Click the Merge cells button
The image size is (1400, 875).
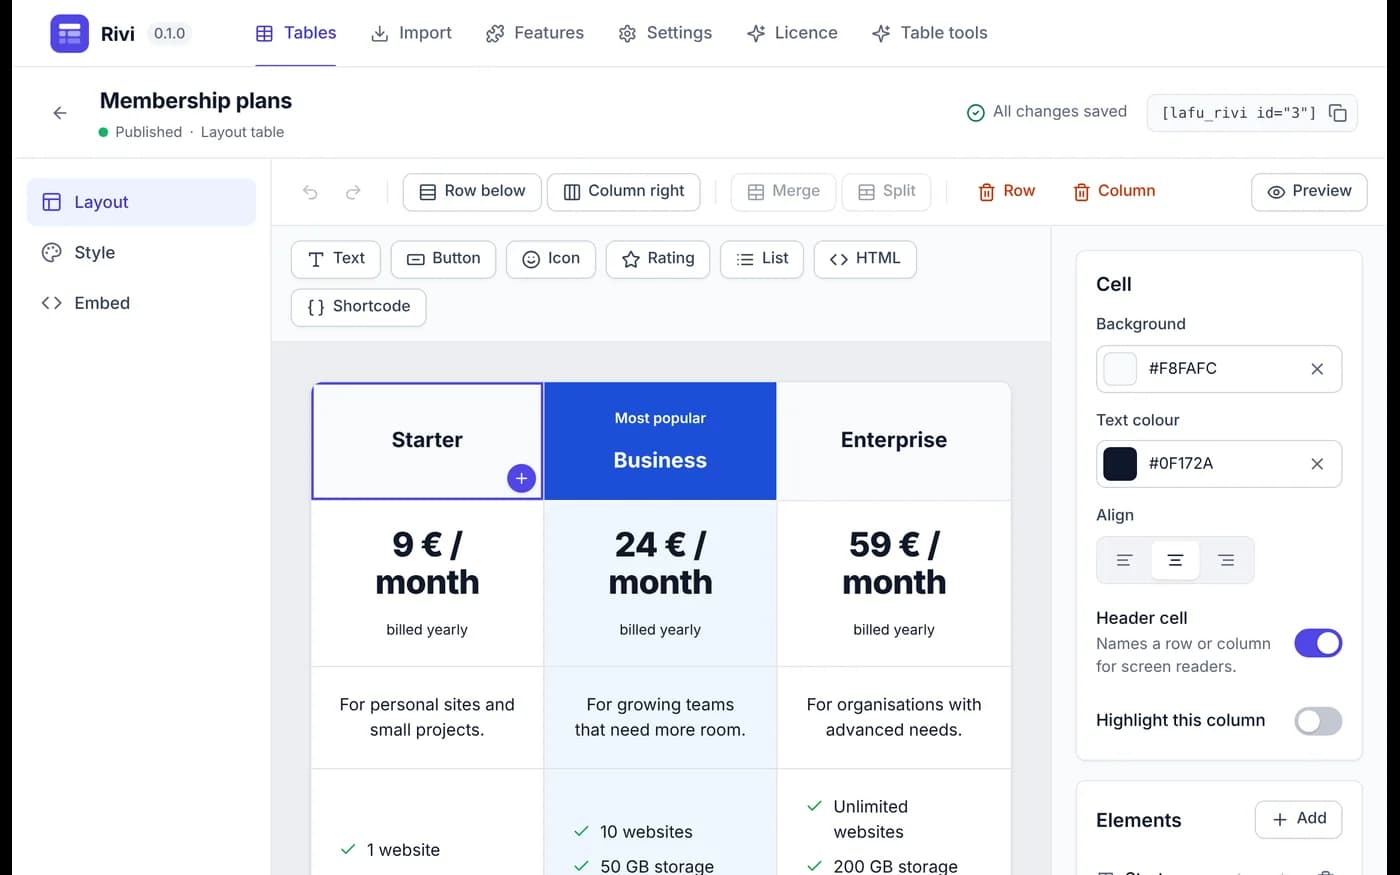pos(784,192)
